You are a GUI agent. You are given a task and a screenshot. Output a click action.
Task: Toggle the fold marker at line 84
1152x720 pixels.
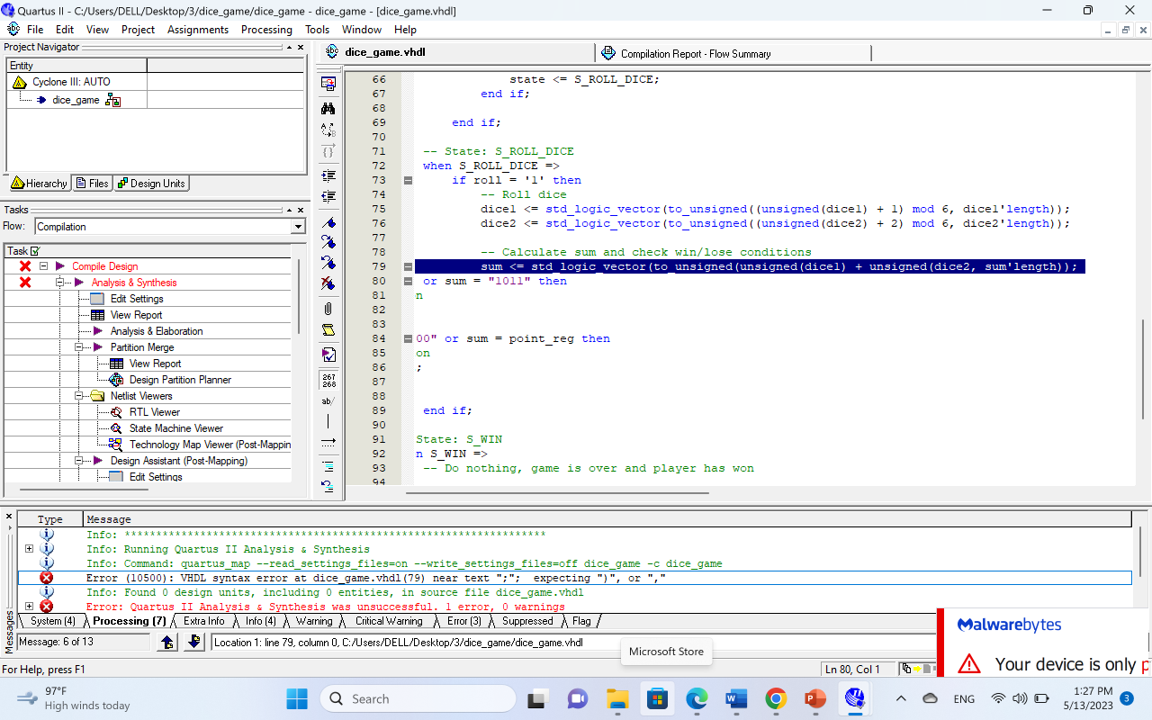(x=408, y=339)
